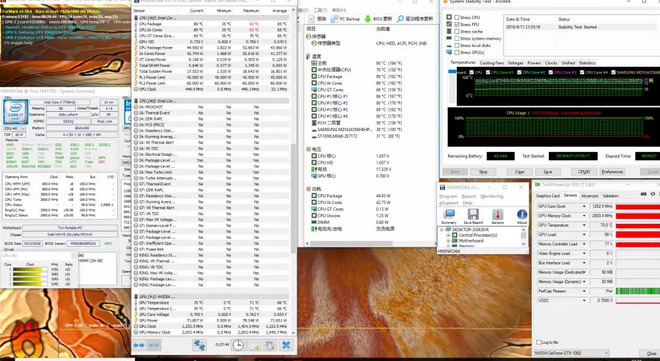The height and width of the screenshot is (361, 660).
Task: Click the temperature section icon in AIDA64 list
Action: [309, 56]
